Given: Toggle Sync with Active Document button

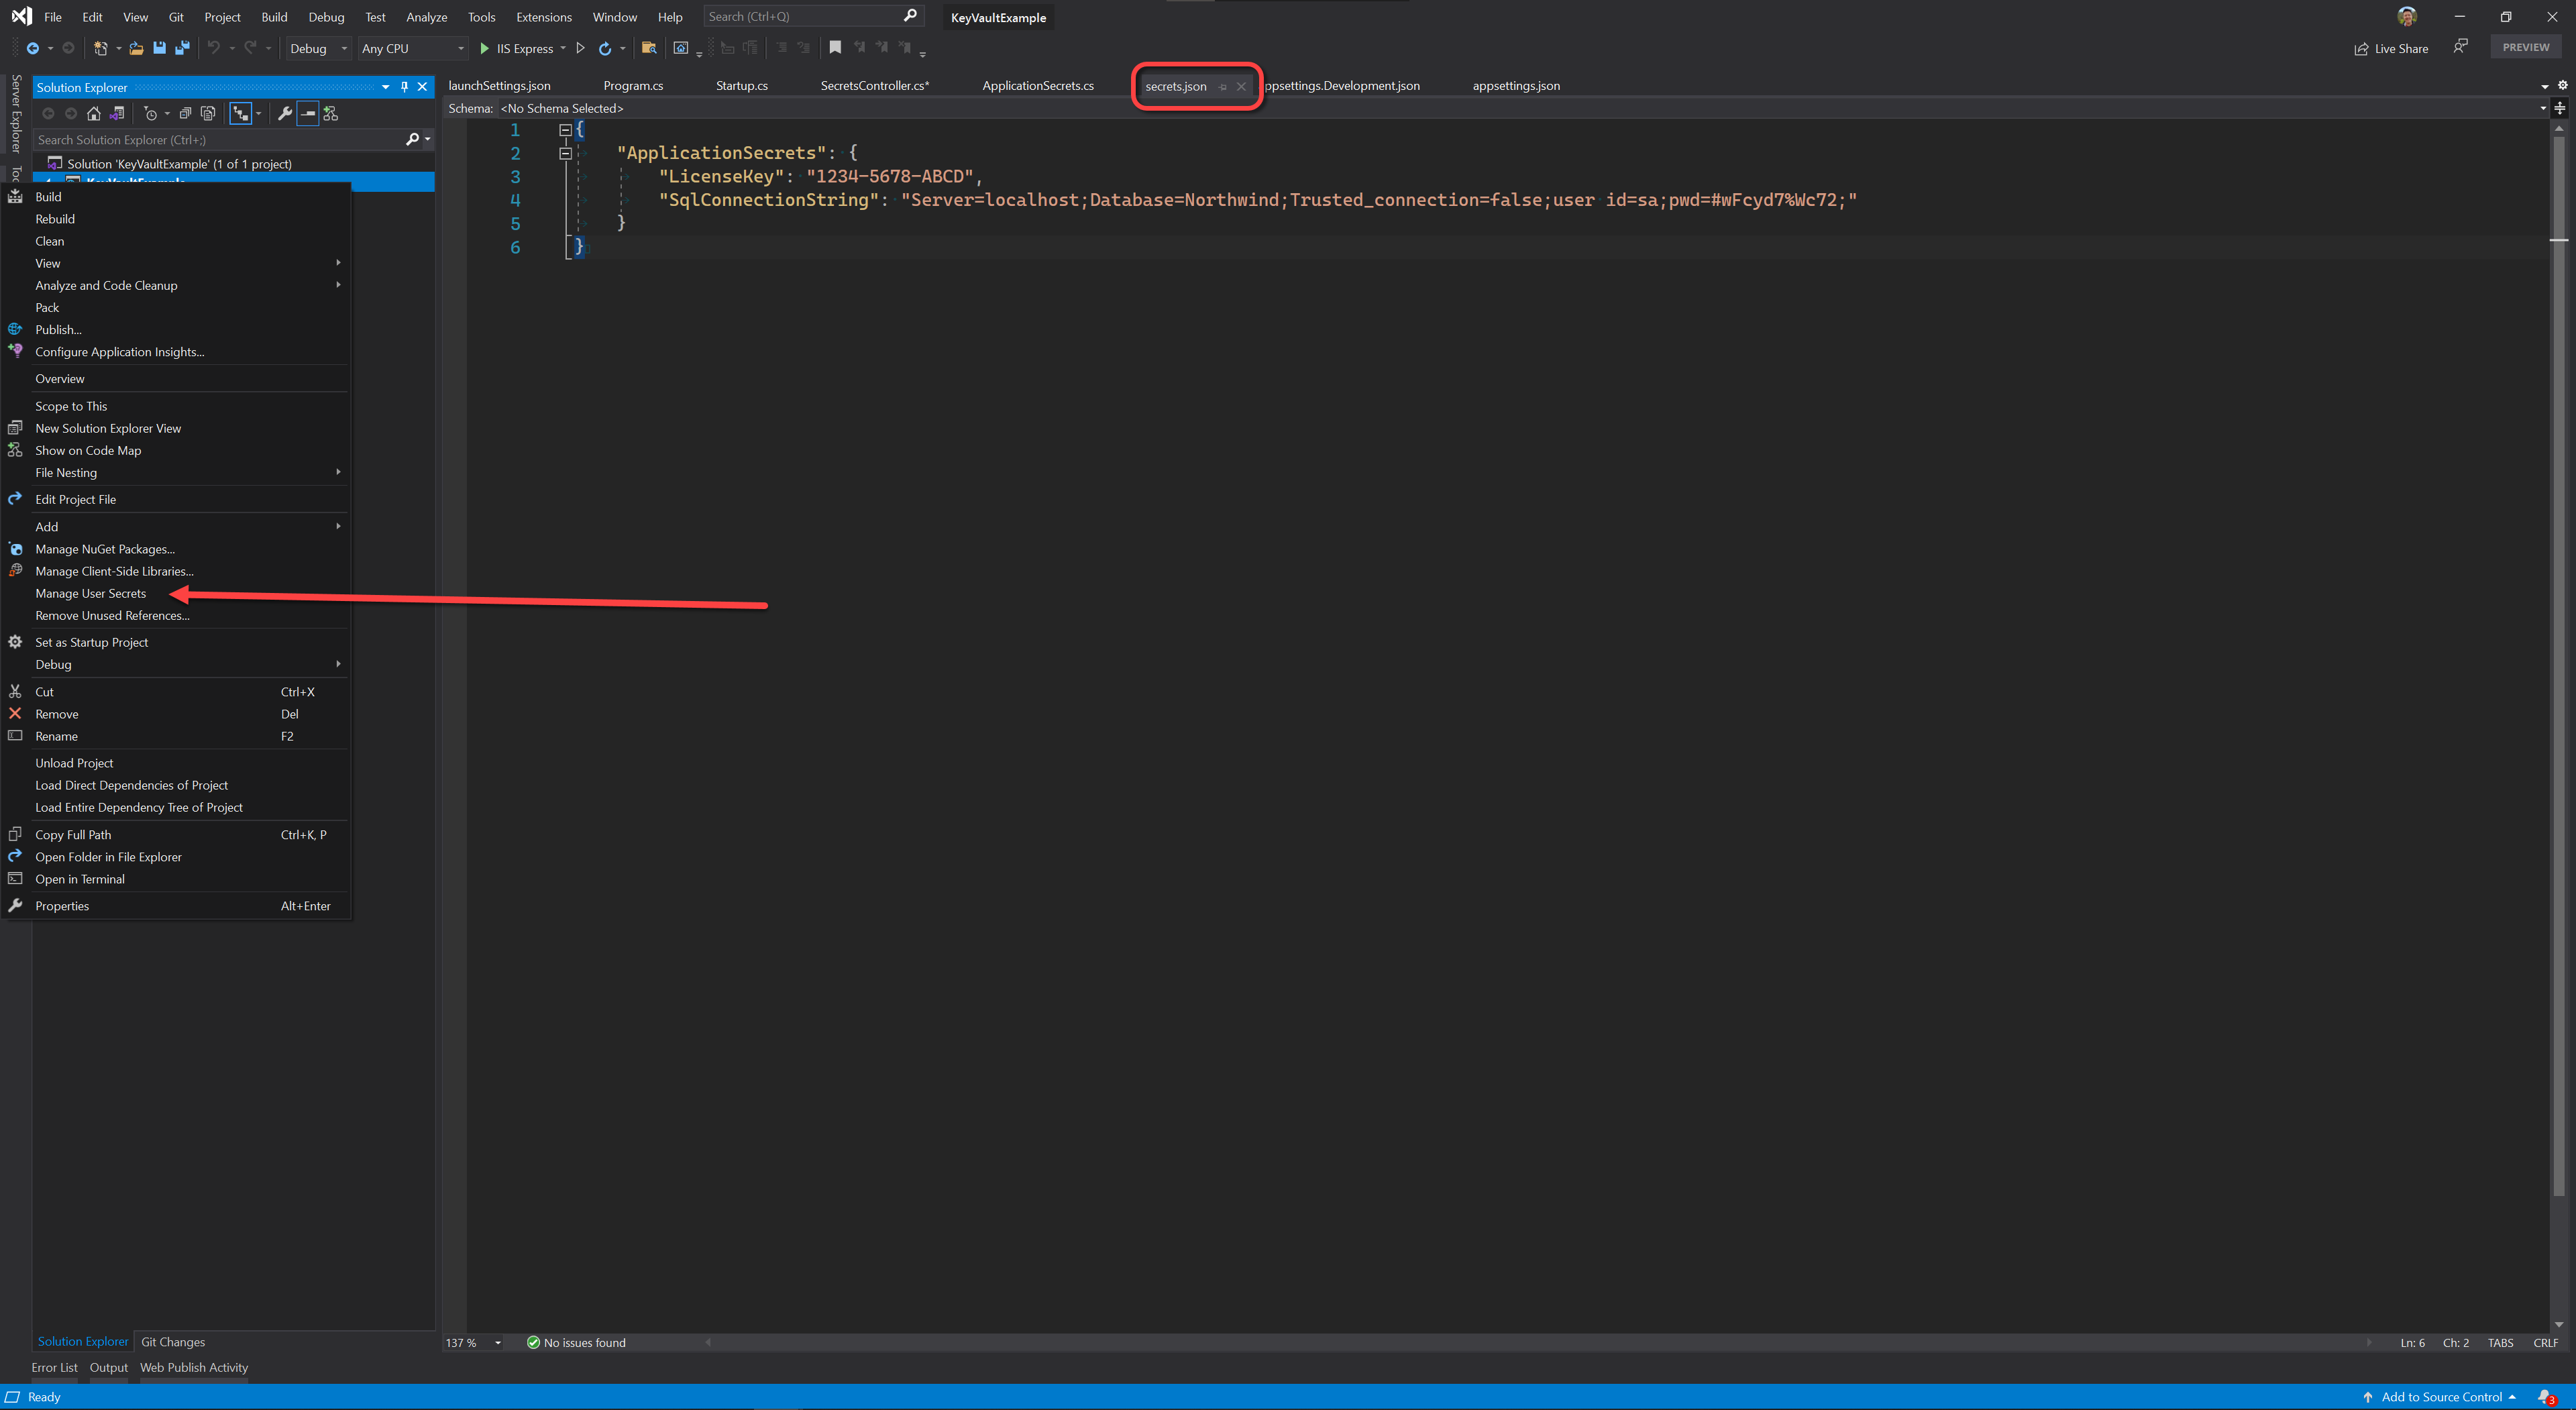Looking at the screenshot, I should click(x=241, y=113).
